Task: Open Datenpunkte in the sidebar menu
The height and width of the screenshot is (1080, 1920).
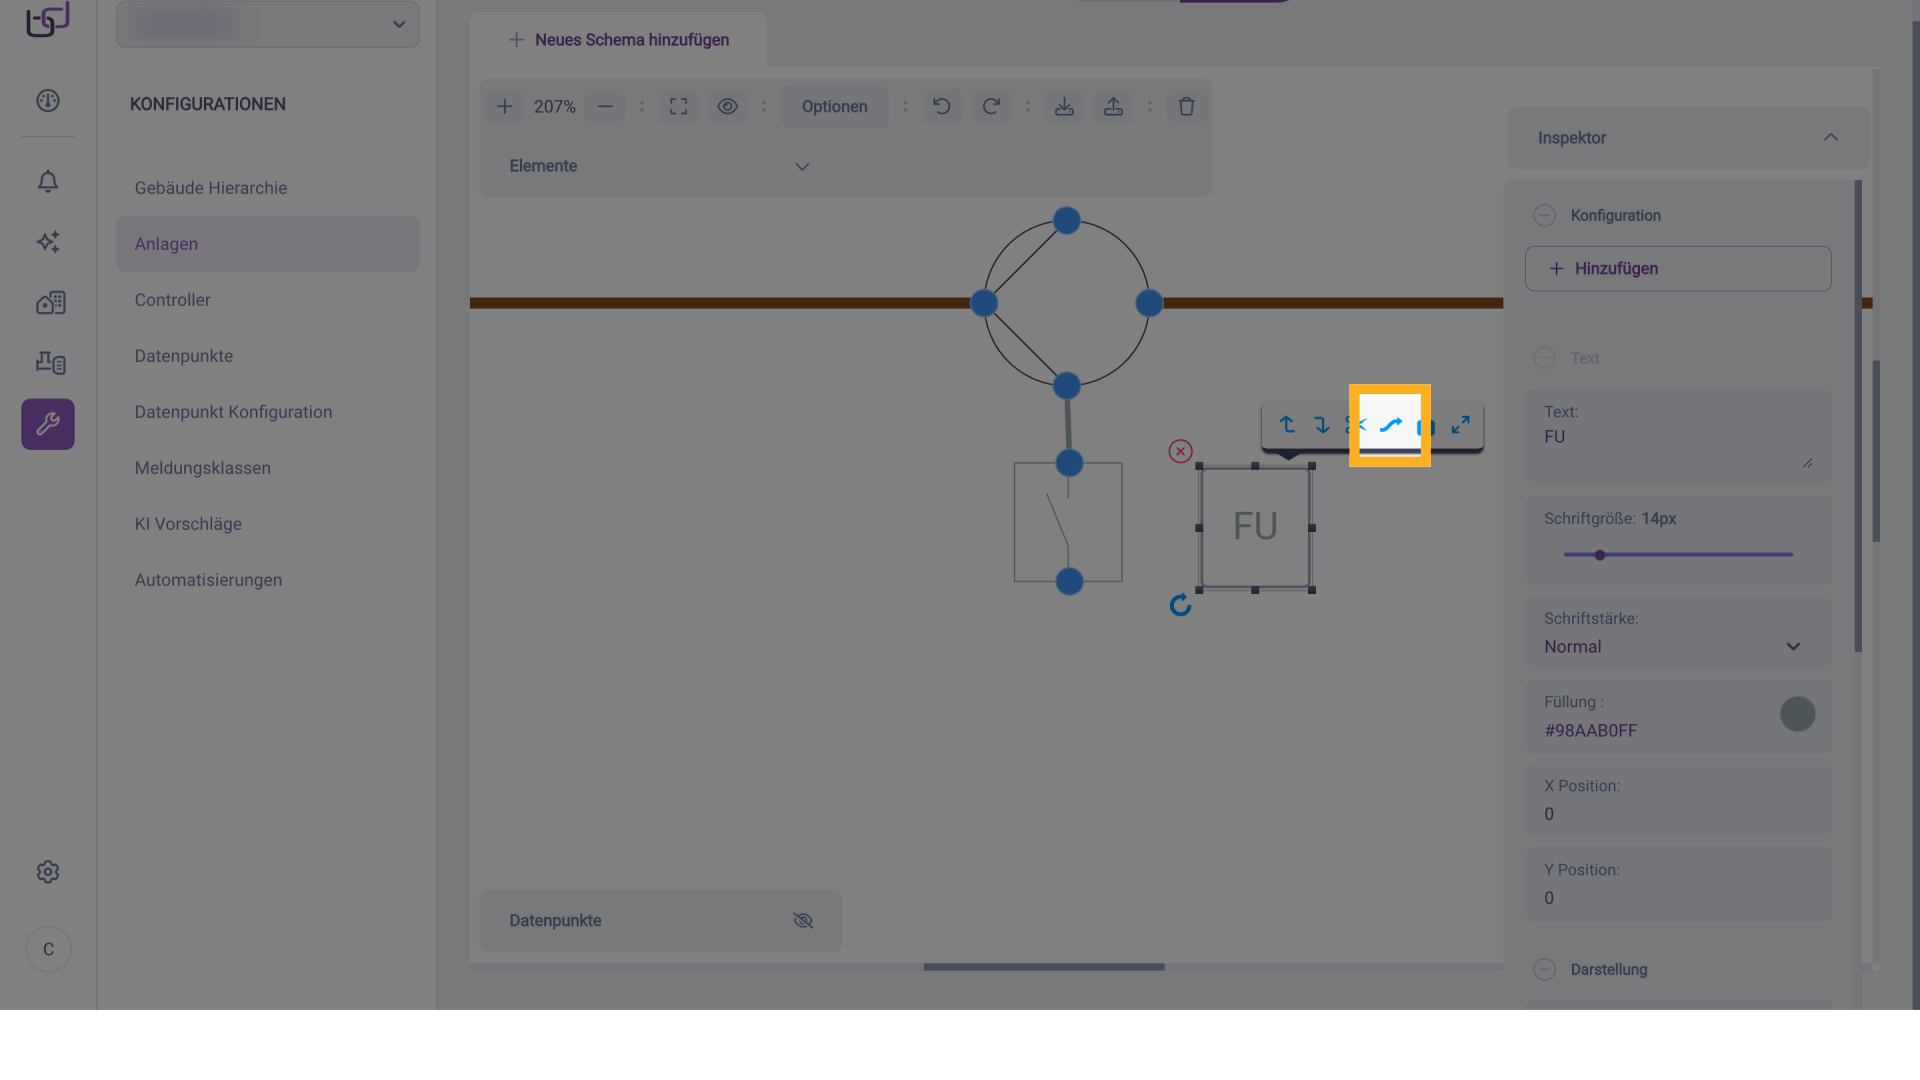Action: pyautogui.click(x=184, y=356)
